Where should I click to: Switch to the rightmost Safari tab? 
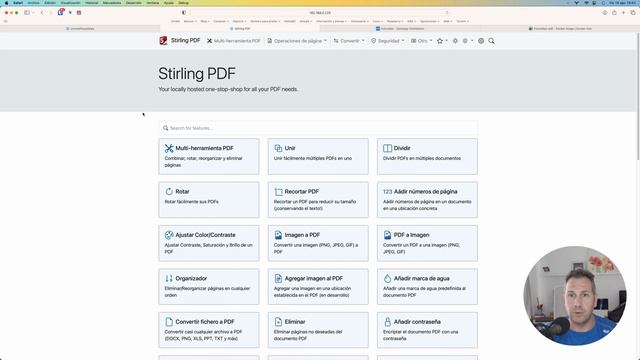point(560,29)
